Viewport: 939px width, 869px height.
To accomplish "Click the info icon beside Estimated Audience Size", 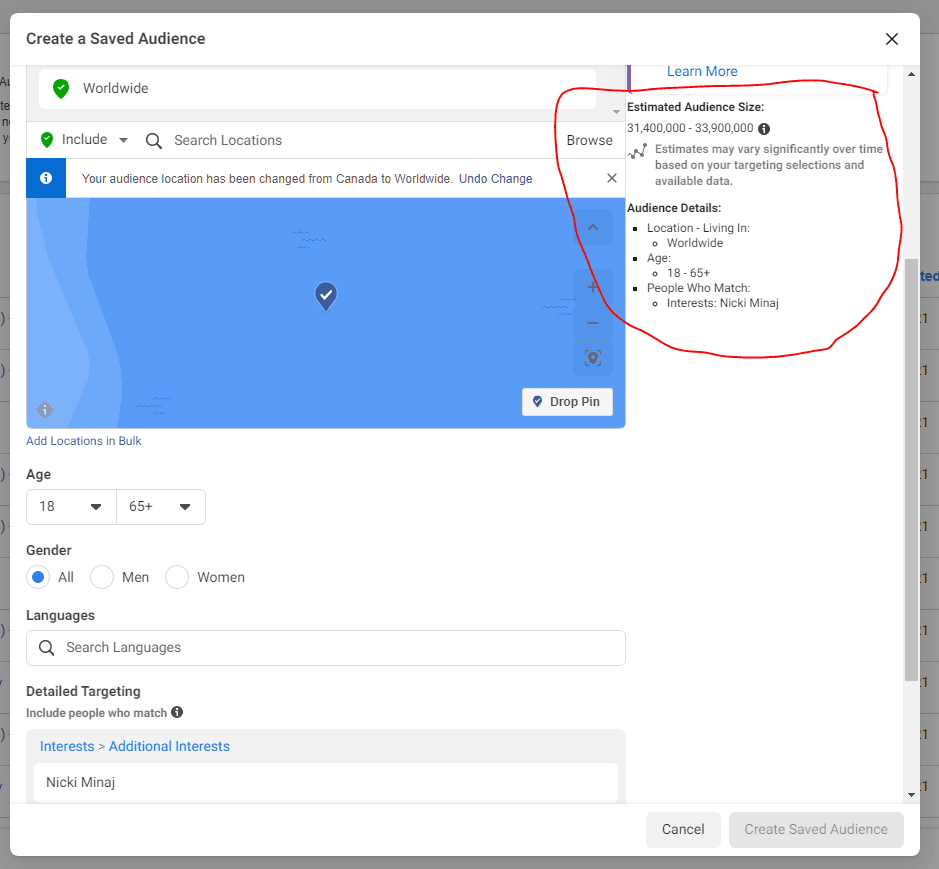I will click(x=763, y=128).
